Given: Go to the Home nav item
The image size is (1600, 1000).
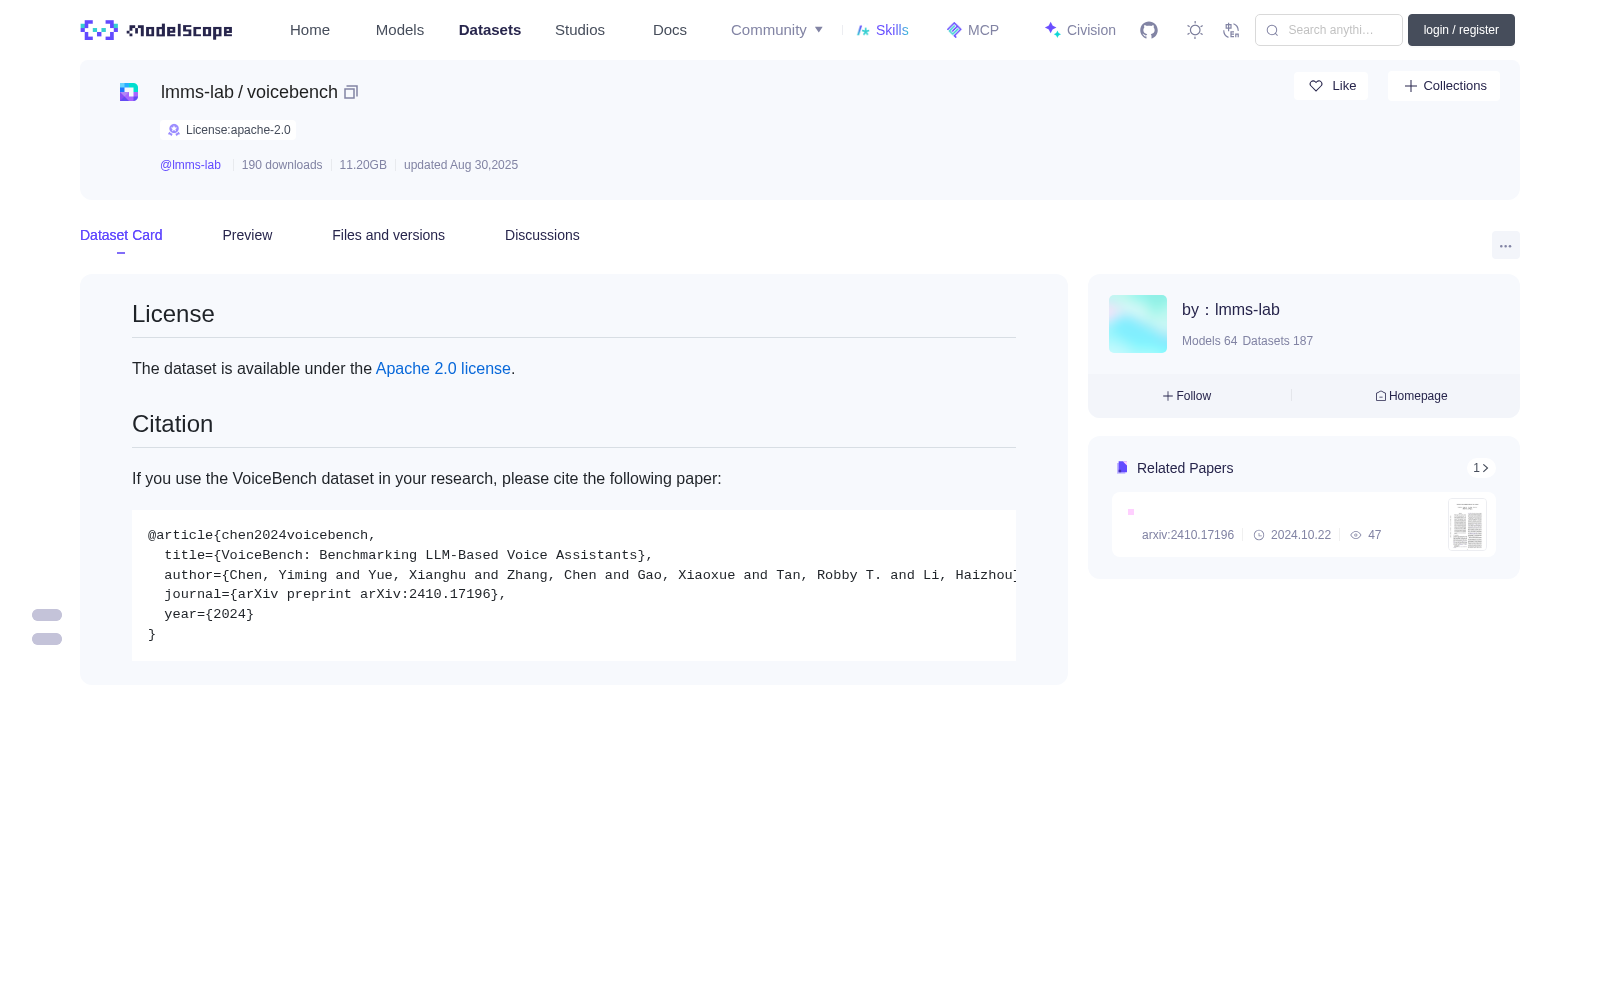Looking at the screenshot, I should click(310, 30).
